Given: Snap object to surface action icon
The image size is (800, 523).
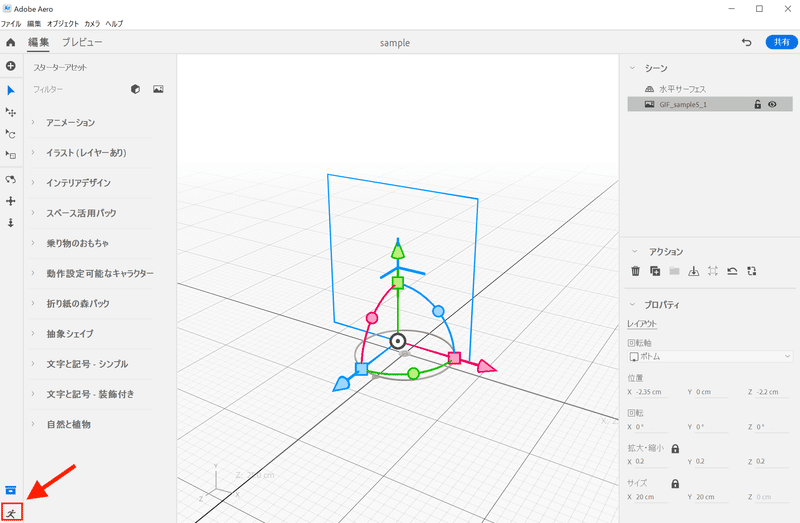Looking at the screenshot, I should 693,271.
